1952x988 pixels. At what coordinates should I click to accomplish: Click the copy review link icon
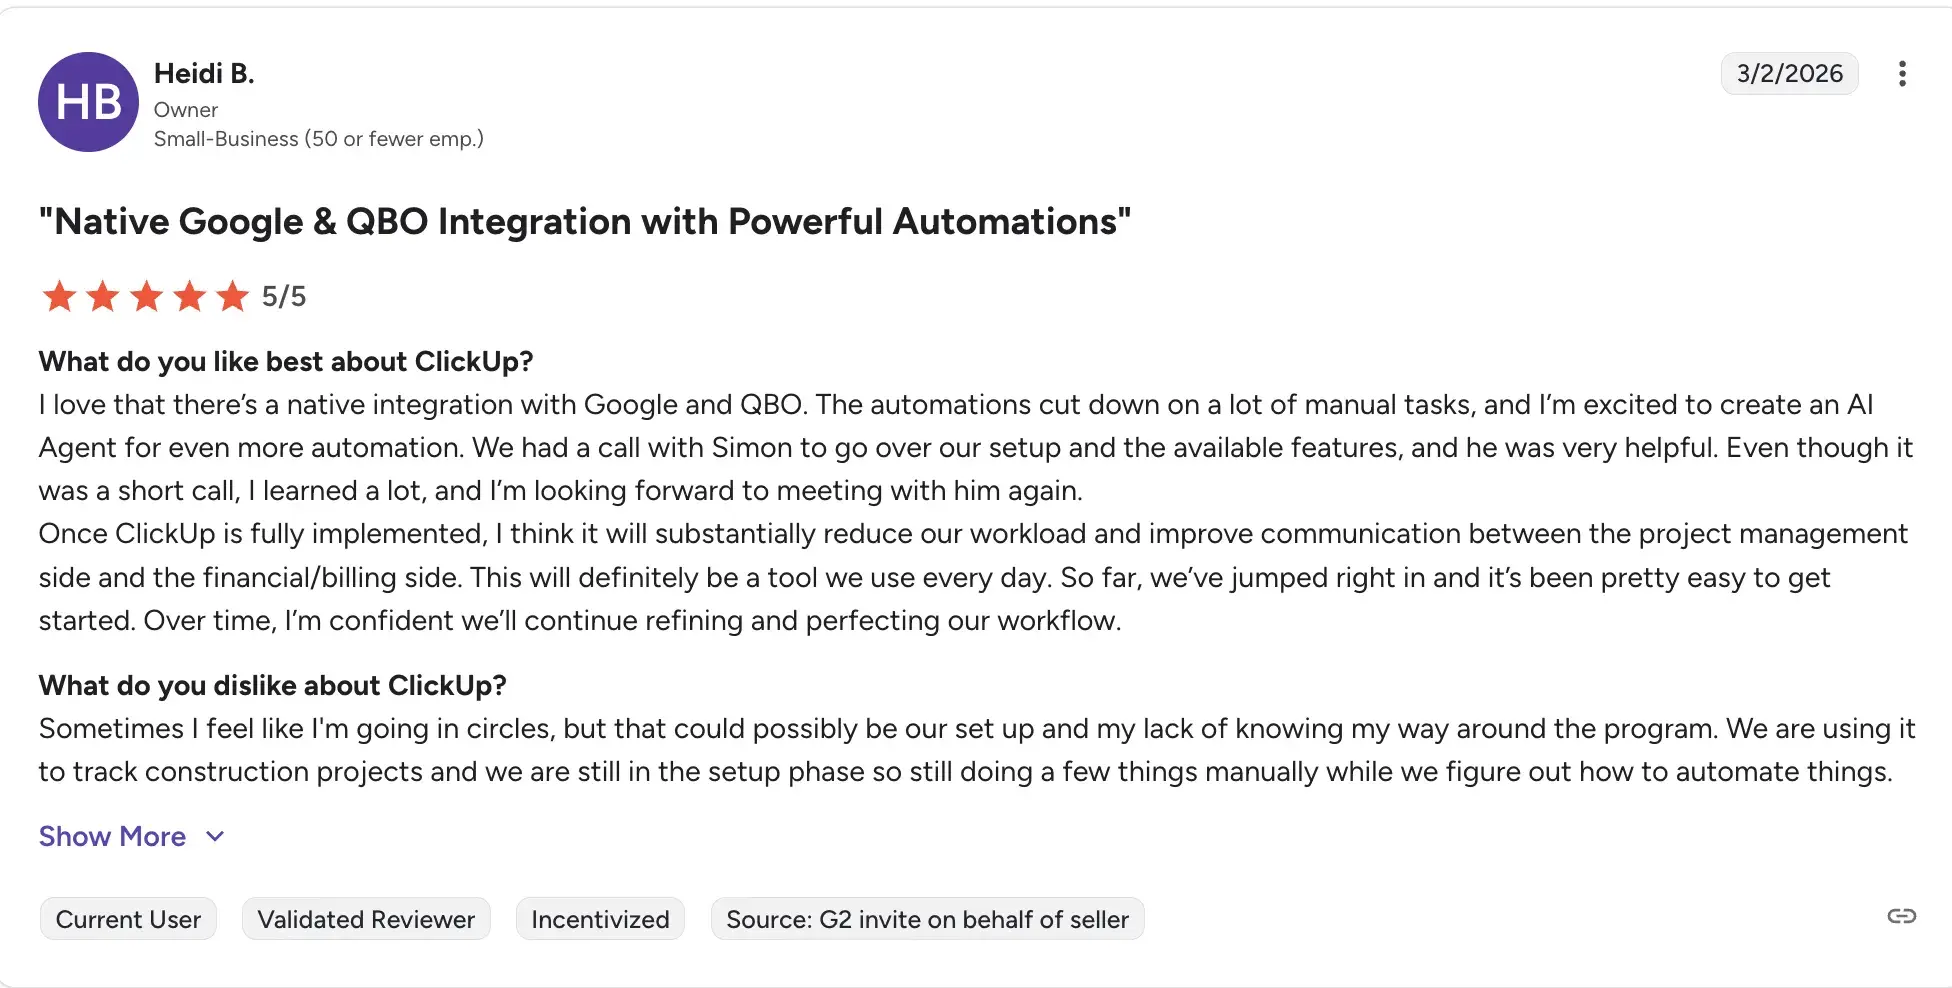point(1901,916)
